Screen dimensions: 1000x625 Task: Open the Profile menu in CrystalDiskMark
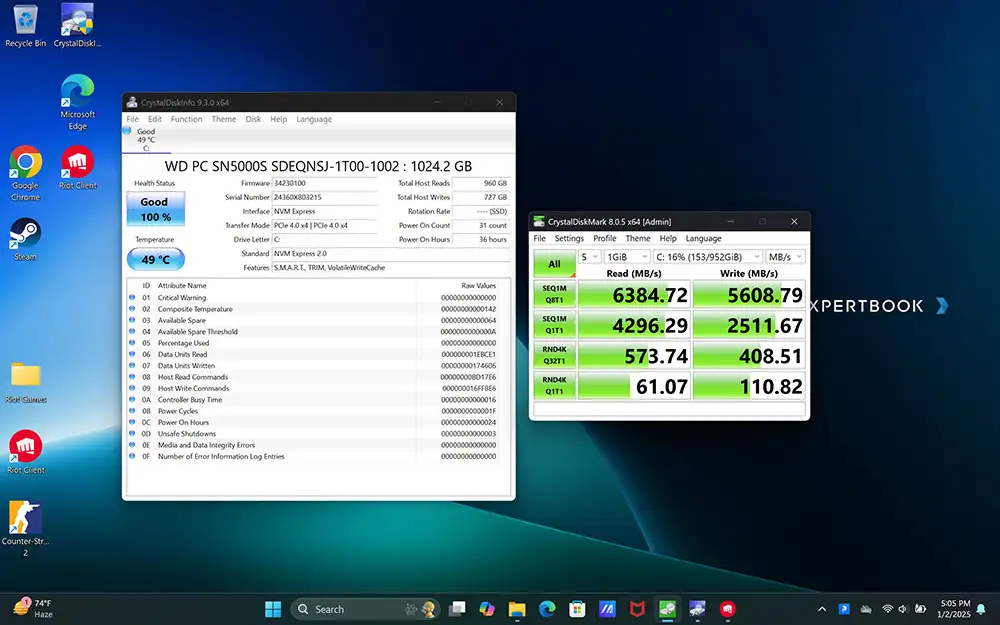pos(604,239)
